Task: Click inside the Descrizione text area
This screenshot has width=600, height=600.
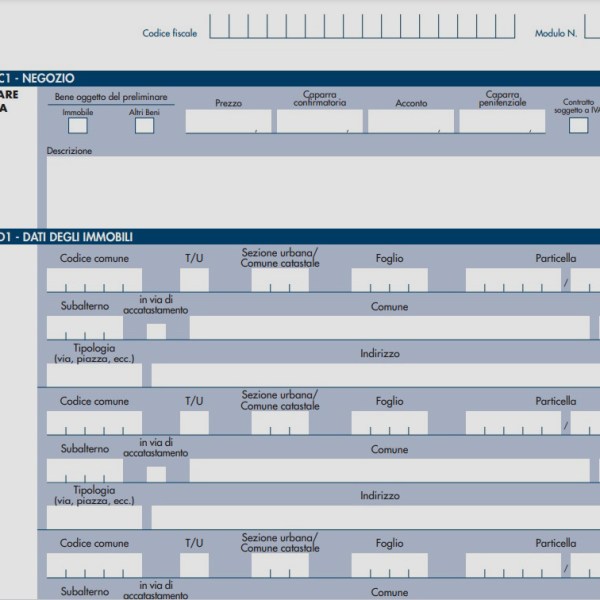Action: [x=323, y=192]
